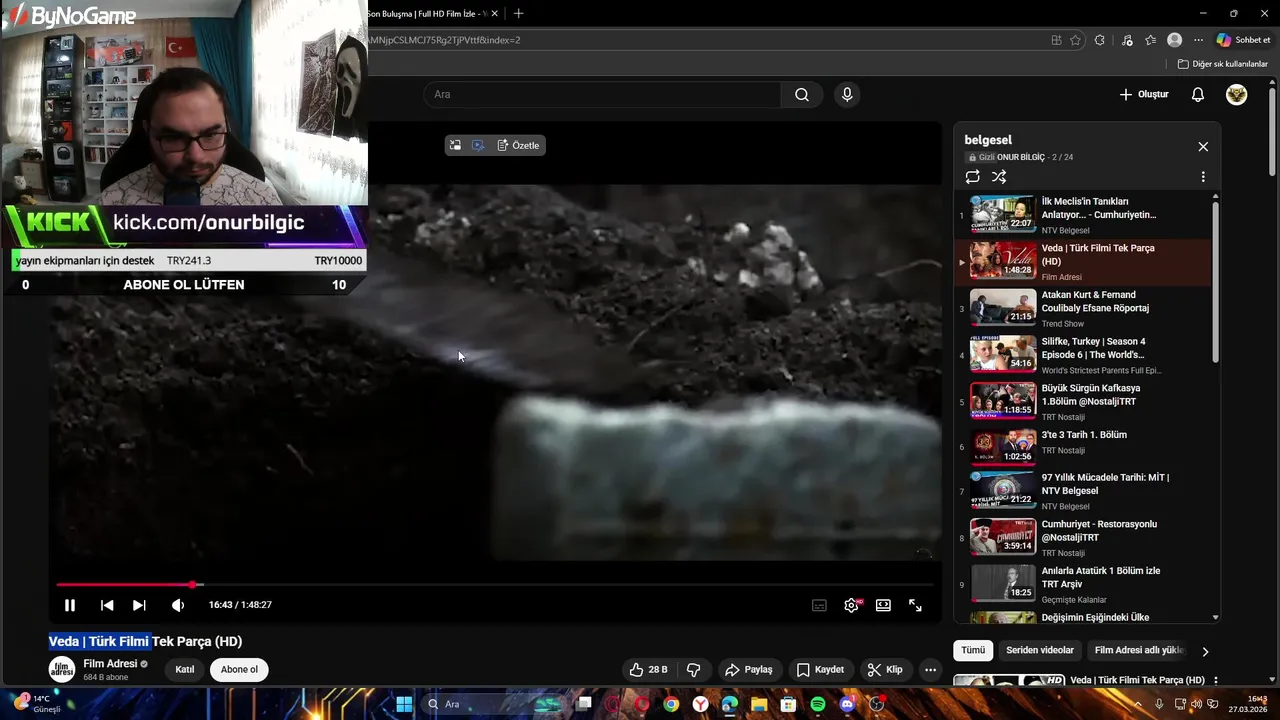Select the 'Seriden videolar' filter chip
Viewport: 1280px width, 720px height.
click(x=1040, y=650)
